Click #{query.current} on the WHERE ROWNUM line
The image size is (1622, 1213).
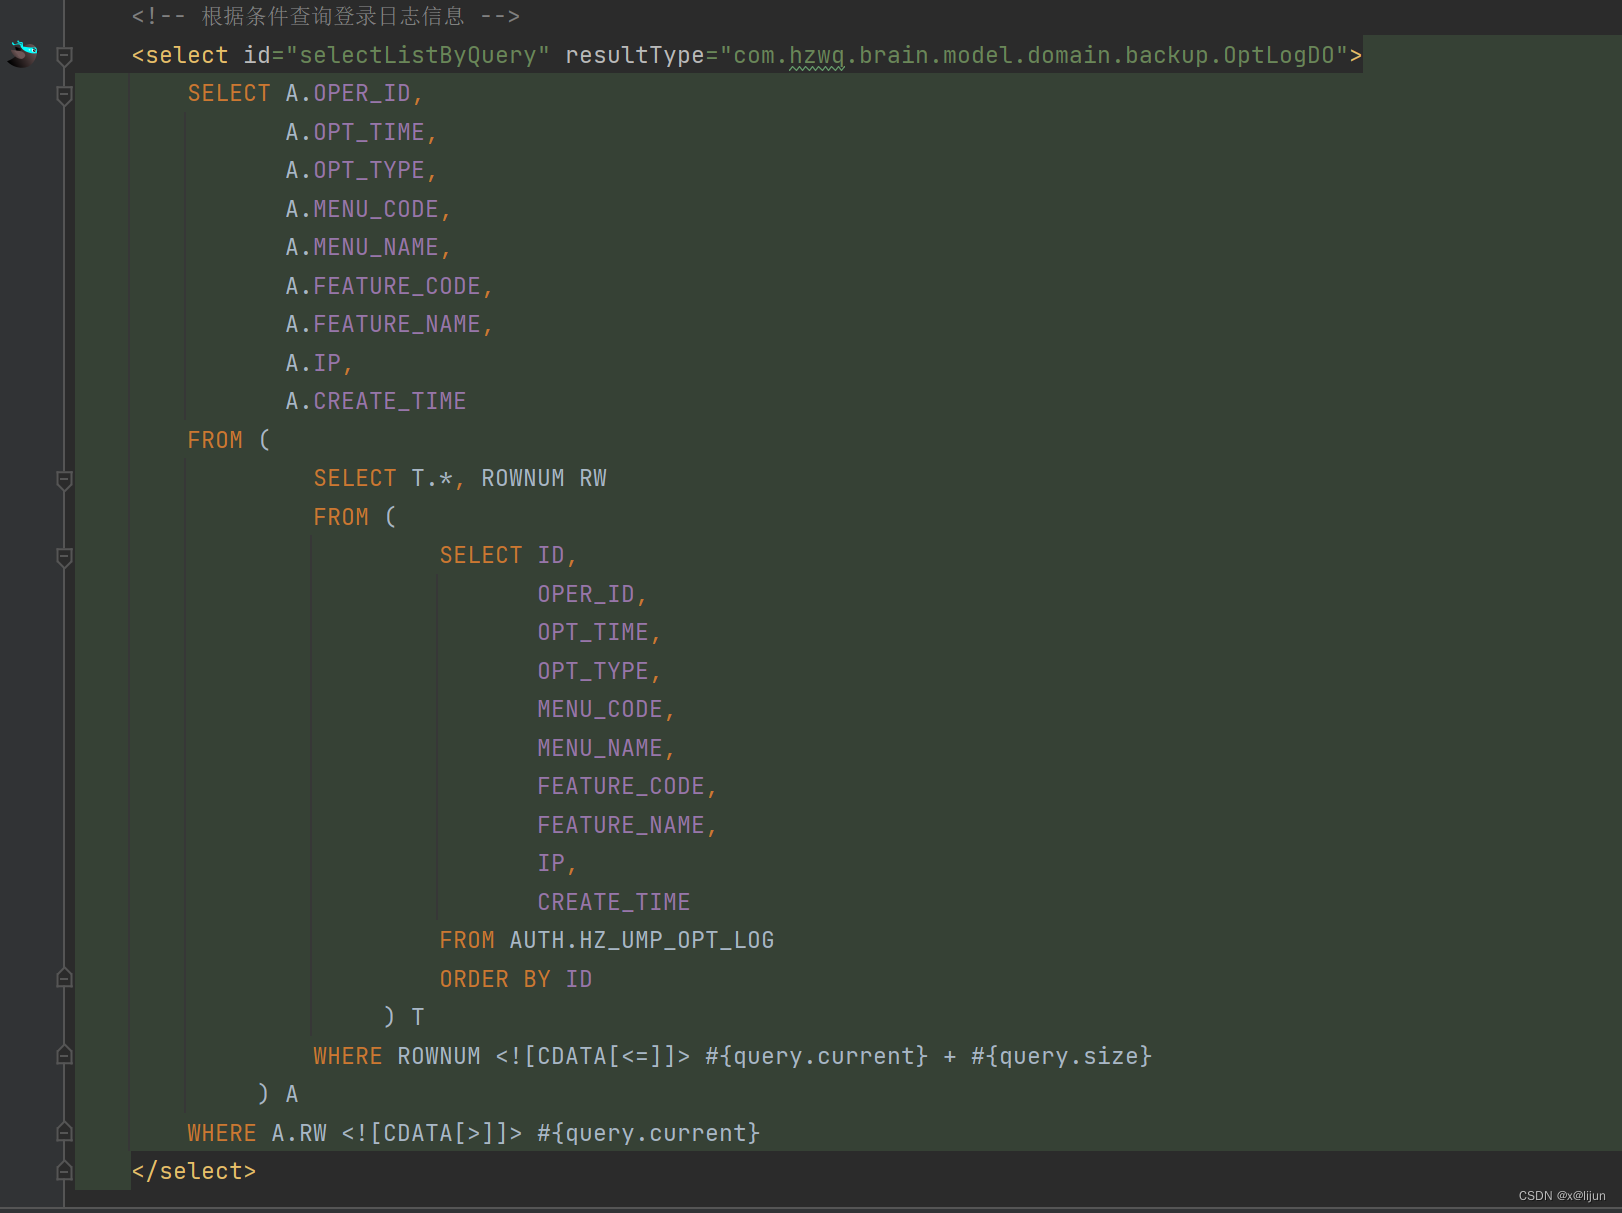point(817,1056)
